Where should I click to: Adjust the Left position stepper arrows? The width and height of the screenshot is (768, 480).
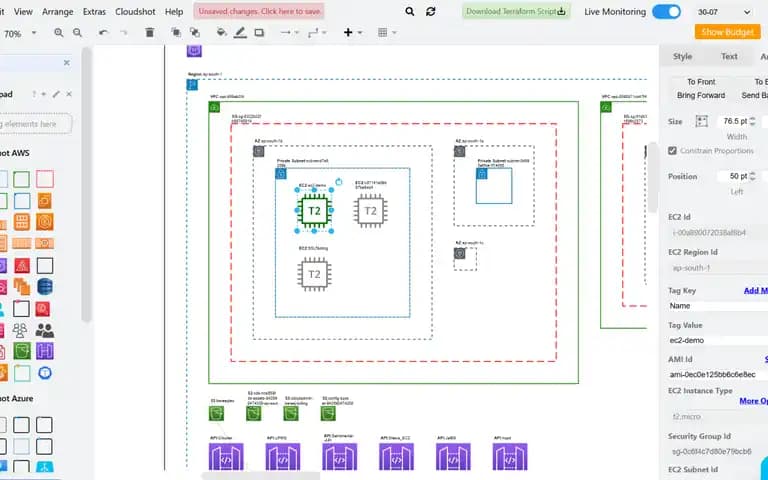tap(753, 176)
